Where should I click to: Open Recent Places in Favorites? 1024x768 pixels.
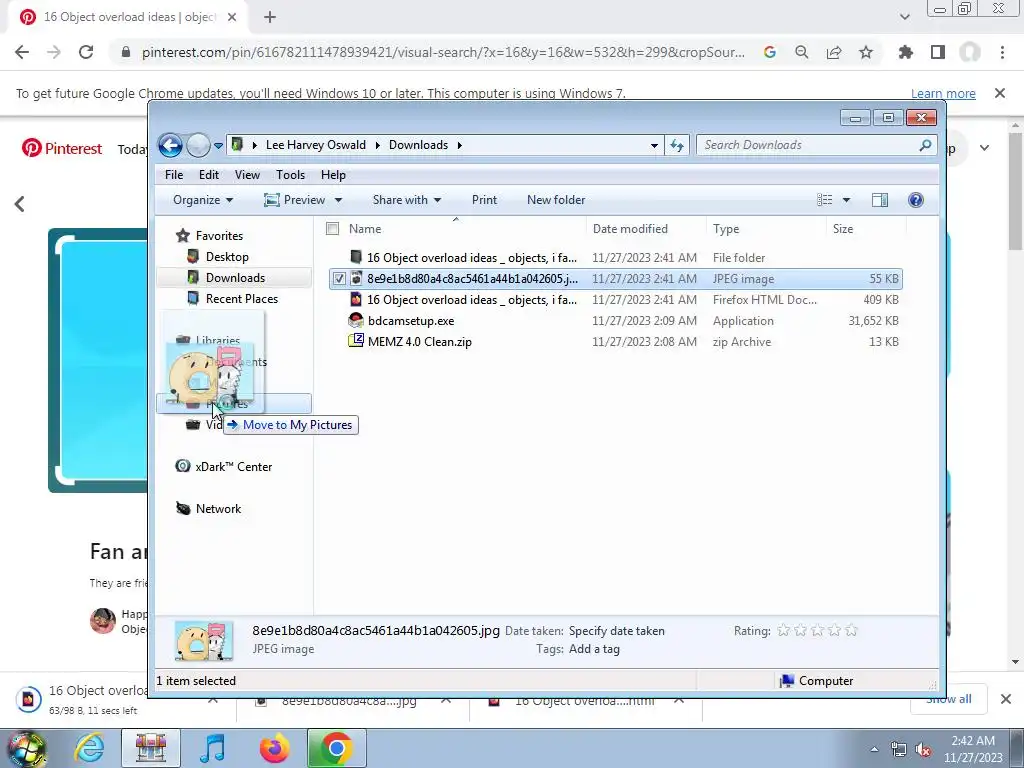point(242,298)
